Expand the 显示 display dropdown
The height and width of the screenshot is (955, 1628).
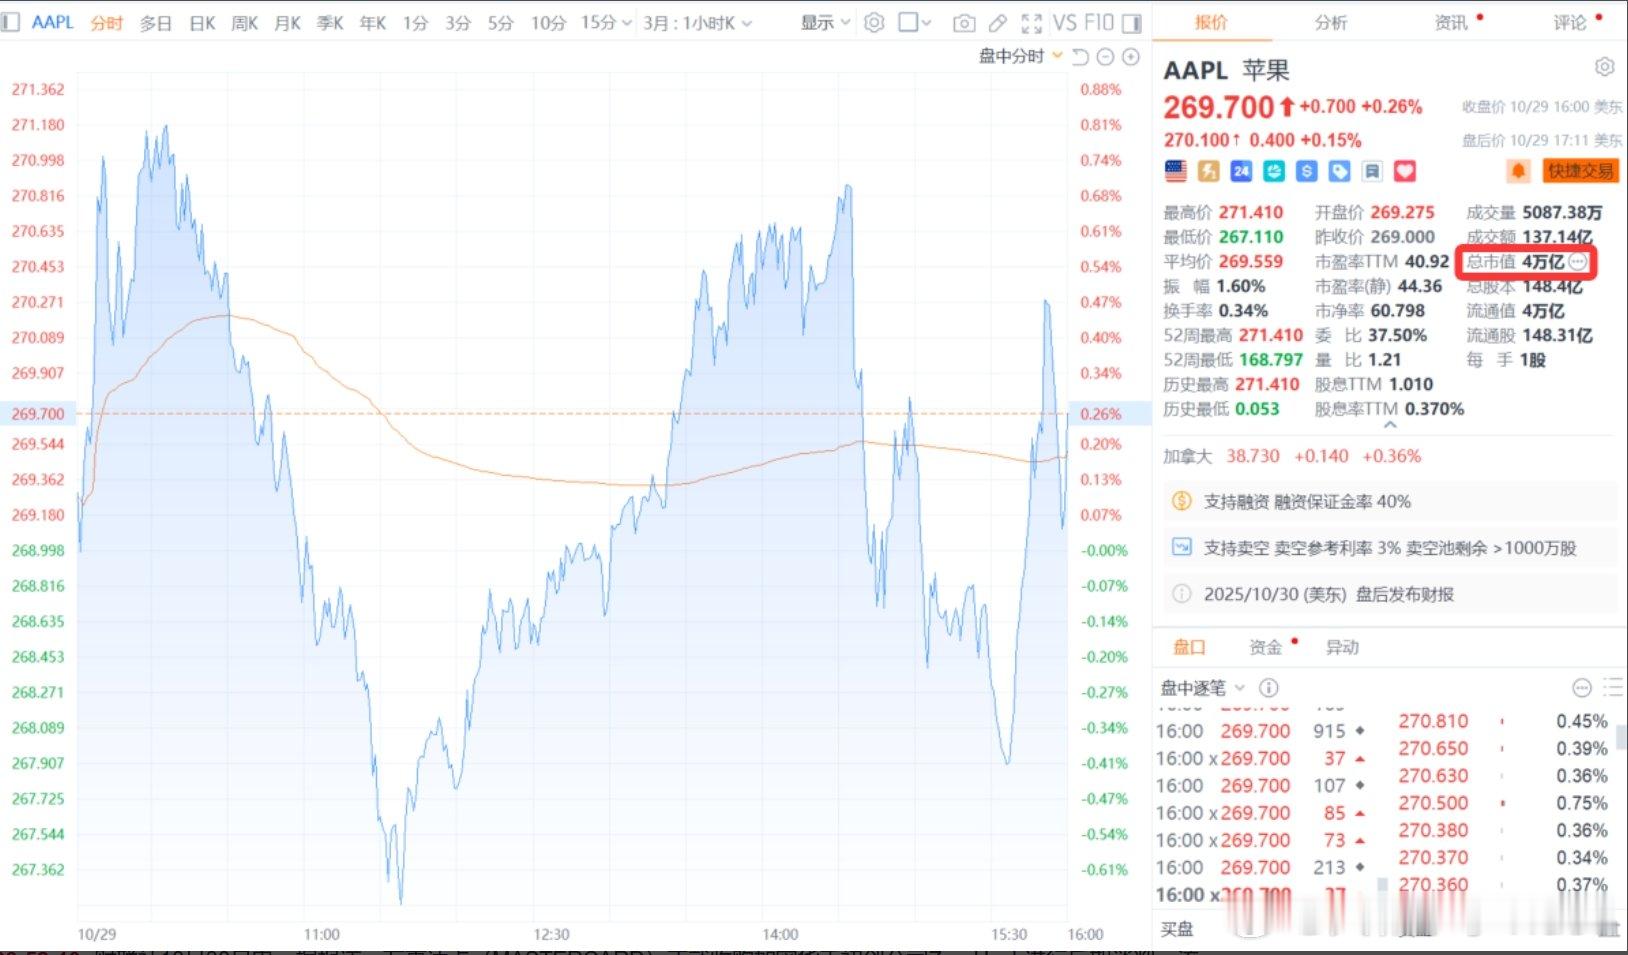click(x=825, y=22)
